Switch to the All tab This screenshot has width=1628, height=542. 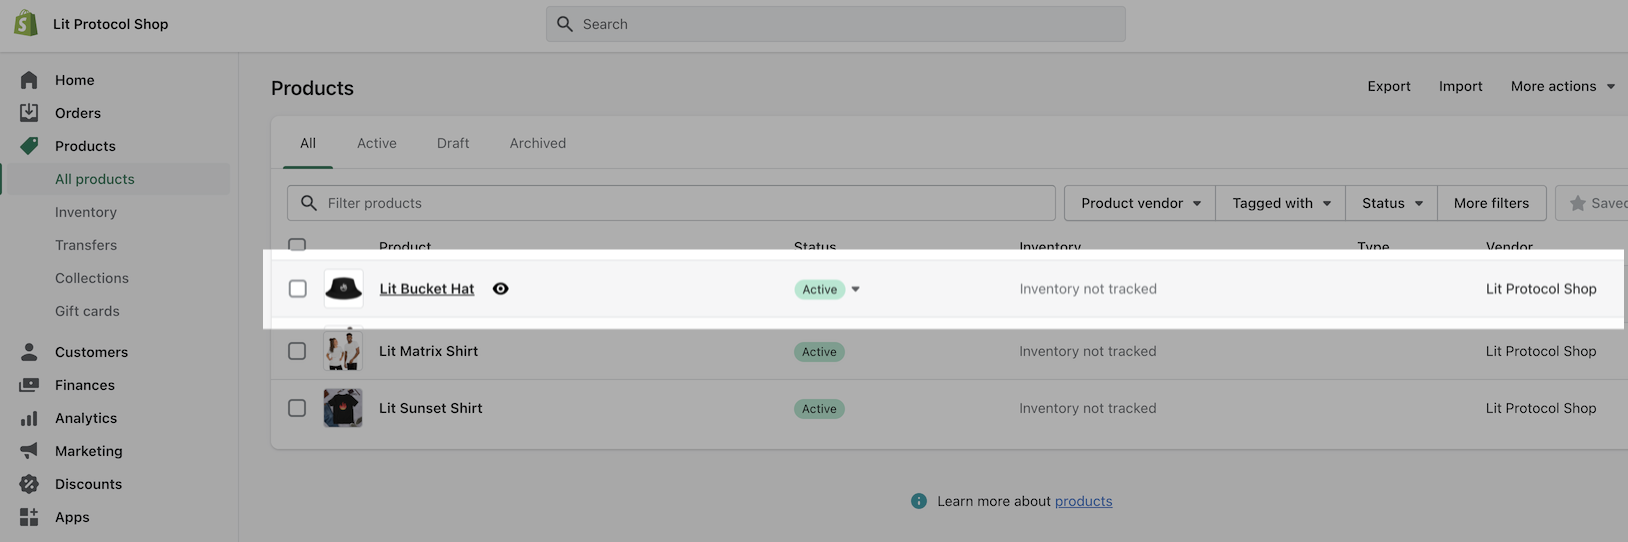coord(308,143)
